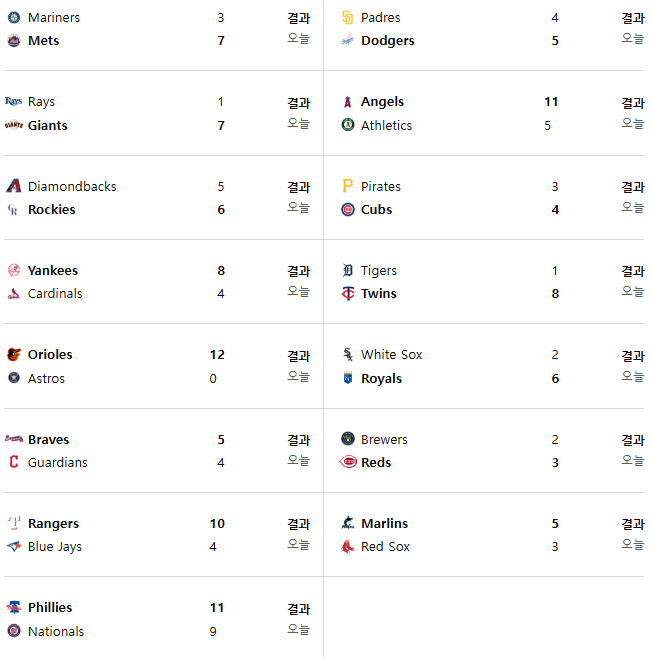Select the Nationals team name
Screen dimensions: 652x657
click(56, 631)
